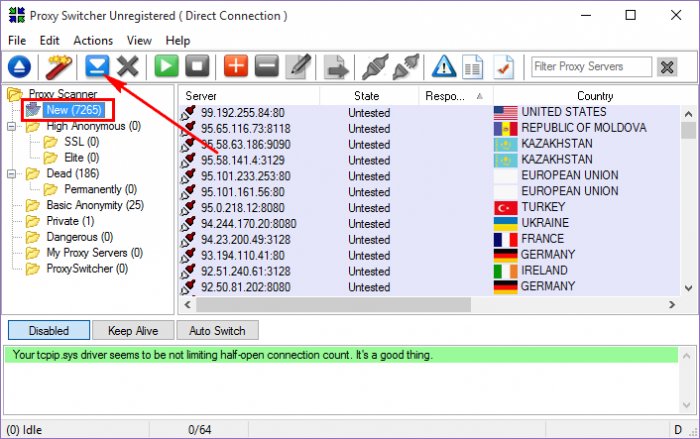The height and width of the screenshot is (439, 700).
Task: Enable Auto Switch mode
Action: 217,330
